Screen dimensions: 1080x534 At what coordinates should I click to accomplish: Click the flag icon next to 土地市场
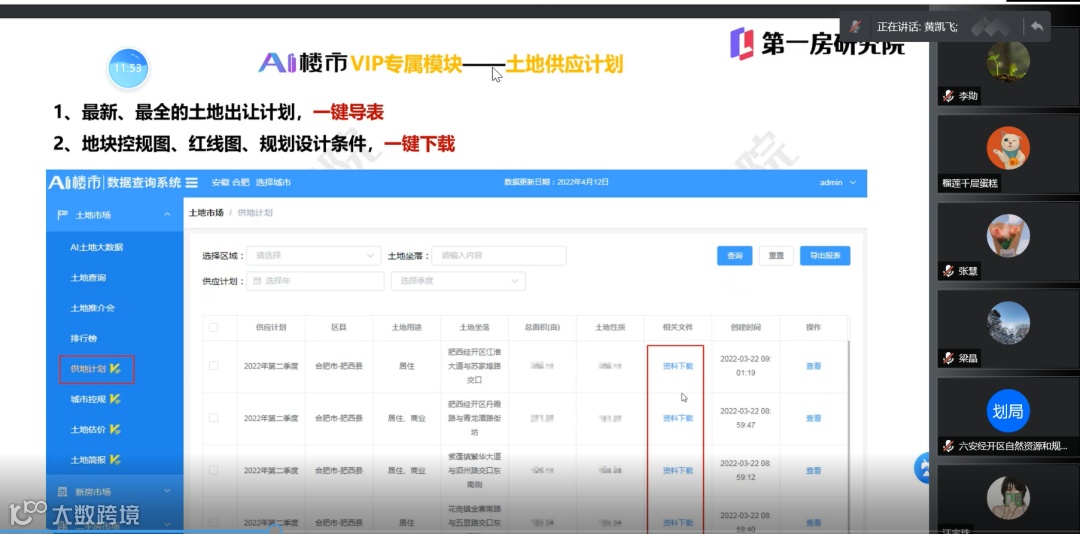tap(62, 215)
